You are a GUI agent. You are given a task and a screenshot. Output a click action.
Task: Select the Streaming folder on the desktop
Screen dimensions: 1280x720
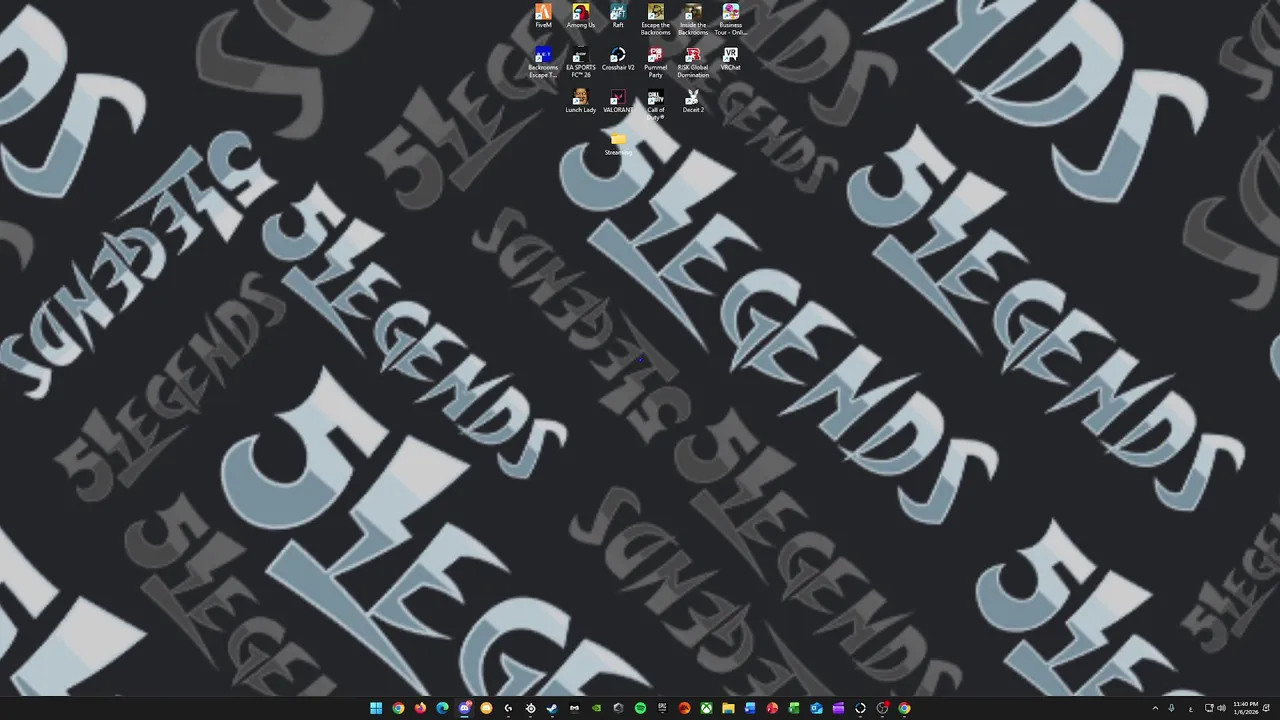coord(618,143)
